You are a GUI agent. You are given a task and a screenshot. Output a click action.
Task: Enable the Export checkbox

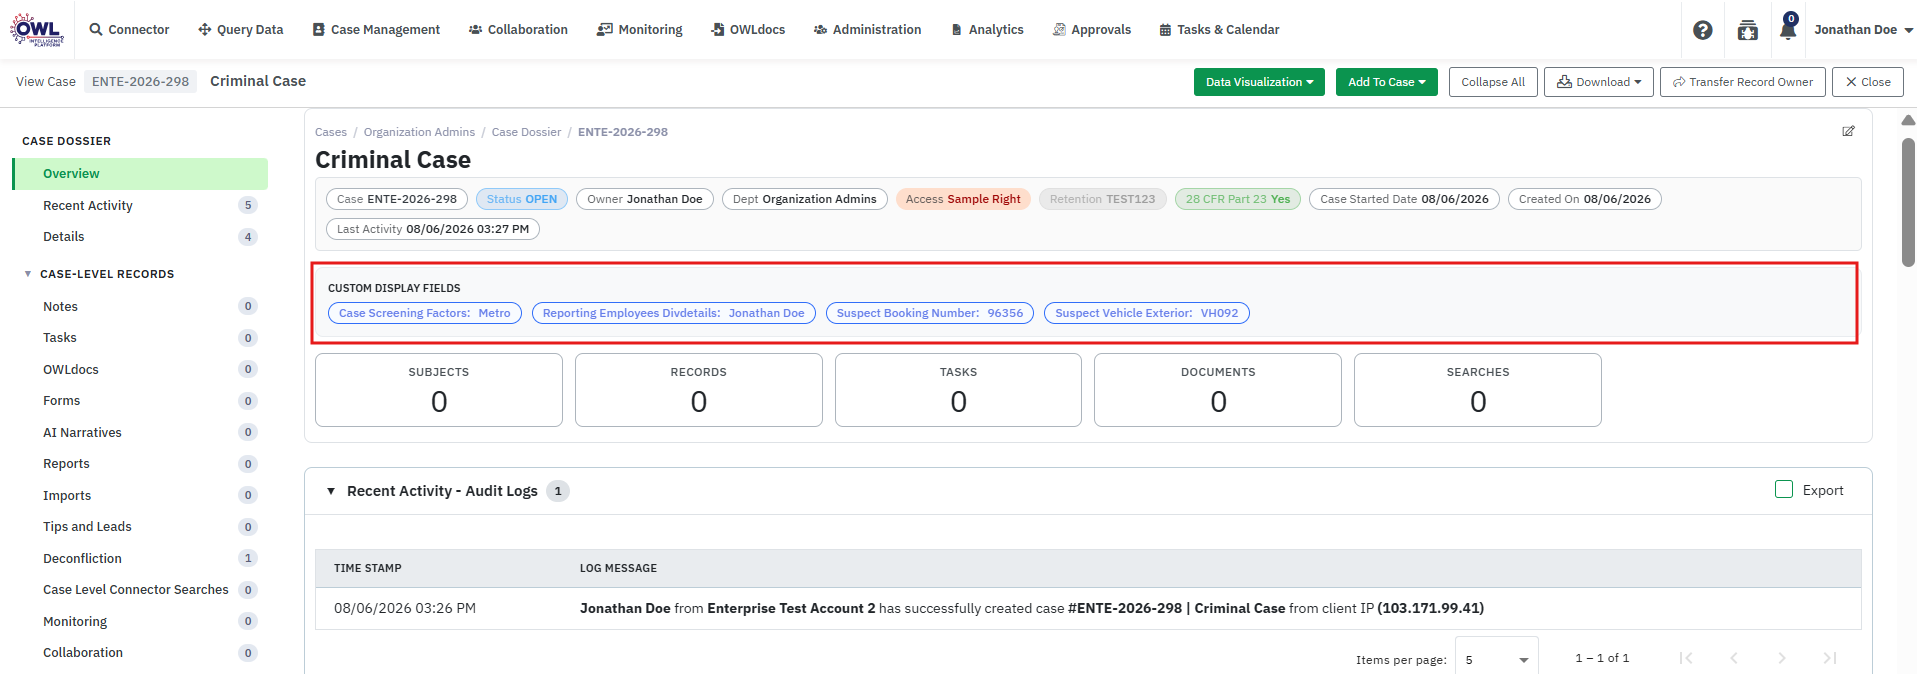point(1784,490)
